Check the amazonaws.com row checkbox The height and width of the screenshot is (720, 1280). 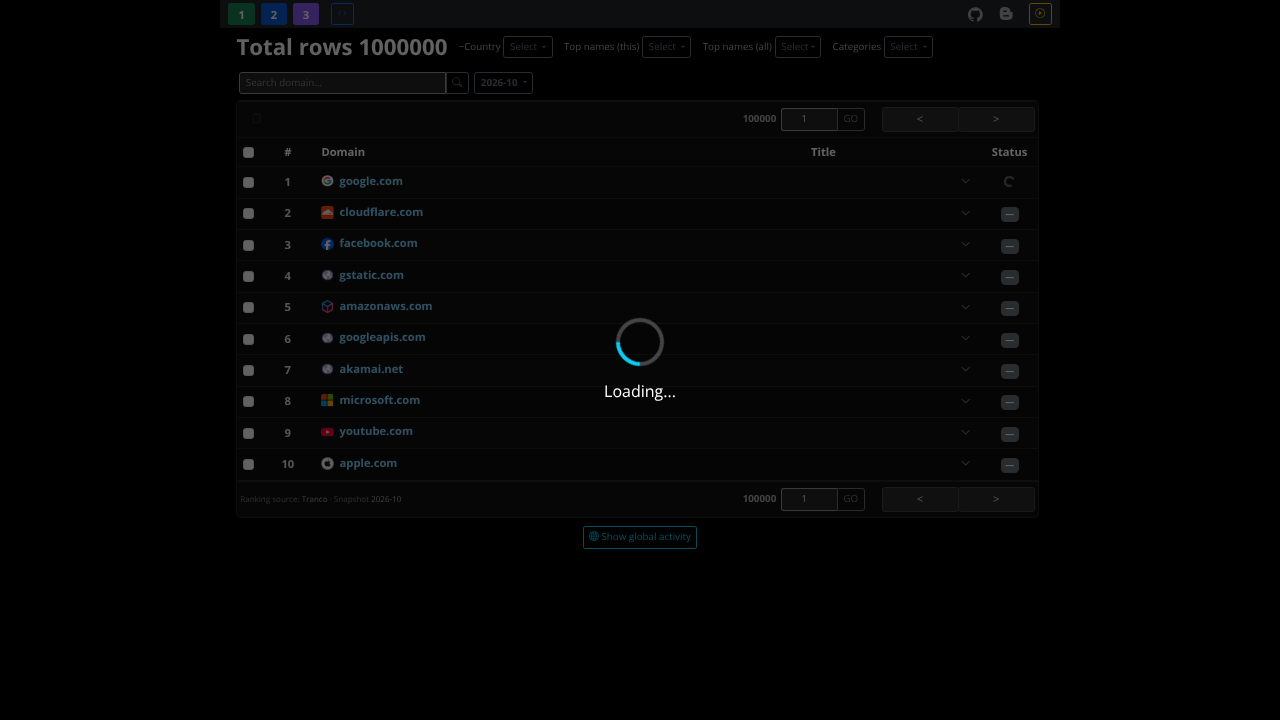(x=248, y=307)
